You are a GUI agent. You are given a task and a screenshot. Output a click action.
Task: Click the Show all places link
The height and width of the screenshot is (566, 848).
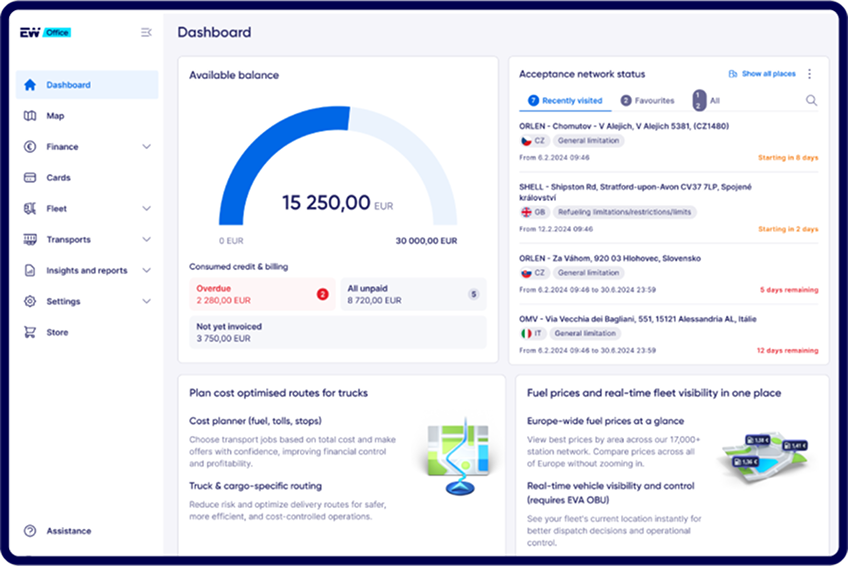point(768,74)
